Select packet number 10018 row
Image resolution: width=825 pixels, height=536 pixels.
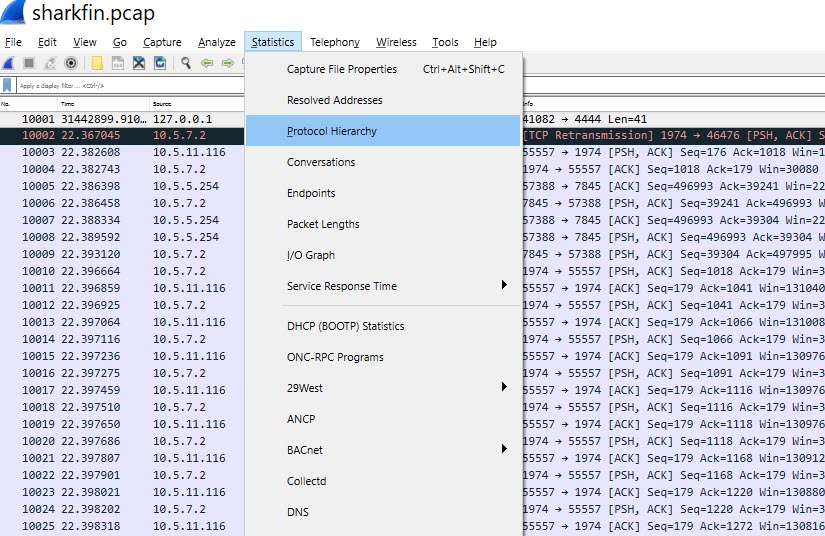coord(122,407)
